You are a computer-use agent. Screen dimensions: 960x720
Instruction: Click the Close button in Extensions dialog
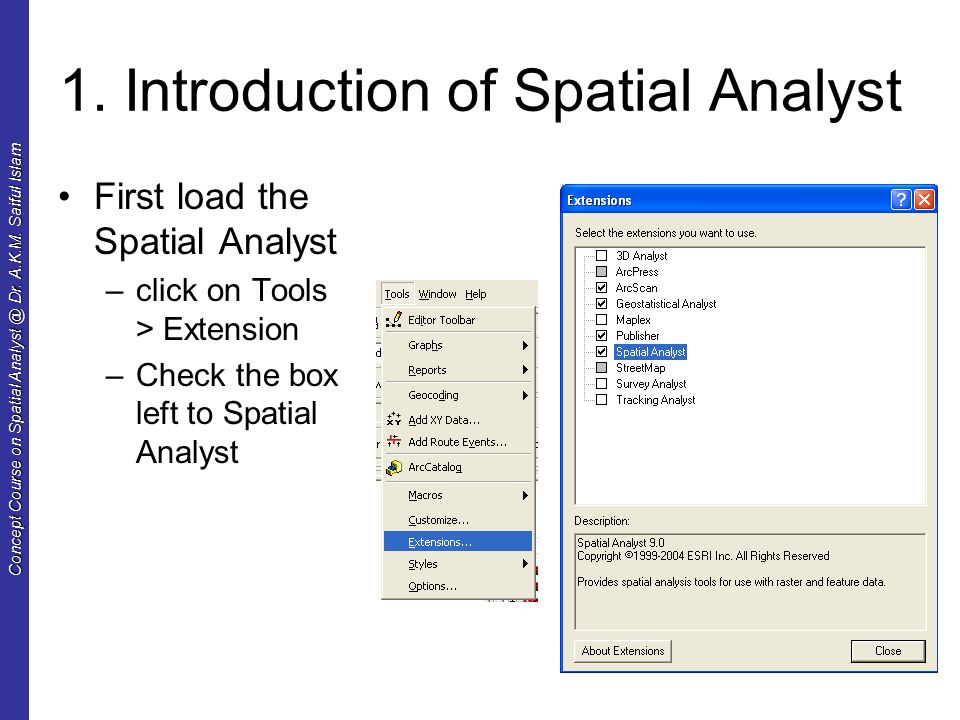tap(888, 651)
